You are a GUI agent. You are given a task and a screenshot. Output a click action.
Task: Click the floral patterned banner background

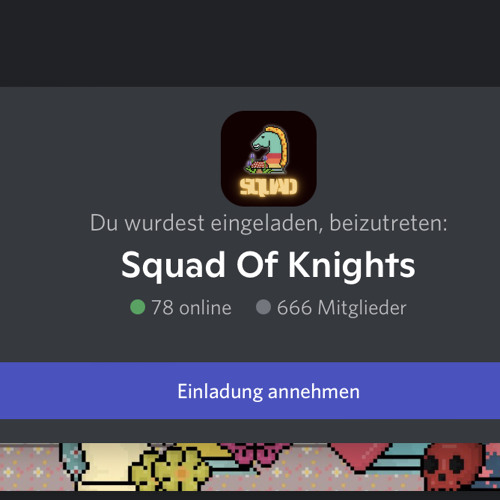coord(30,467)
